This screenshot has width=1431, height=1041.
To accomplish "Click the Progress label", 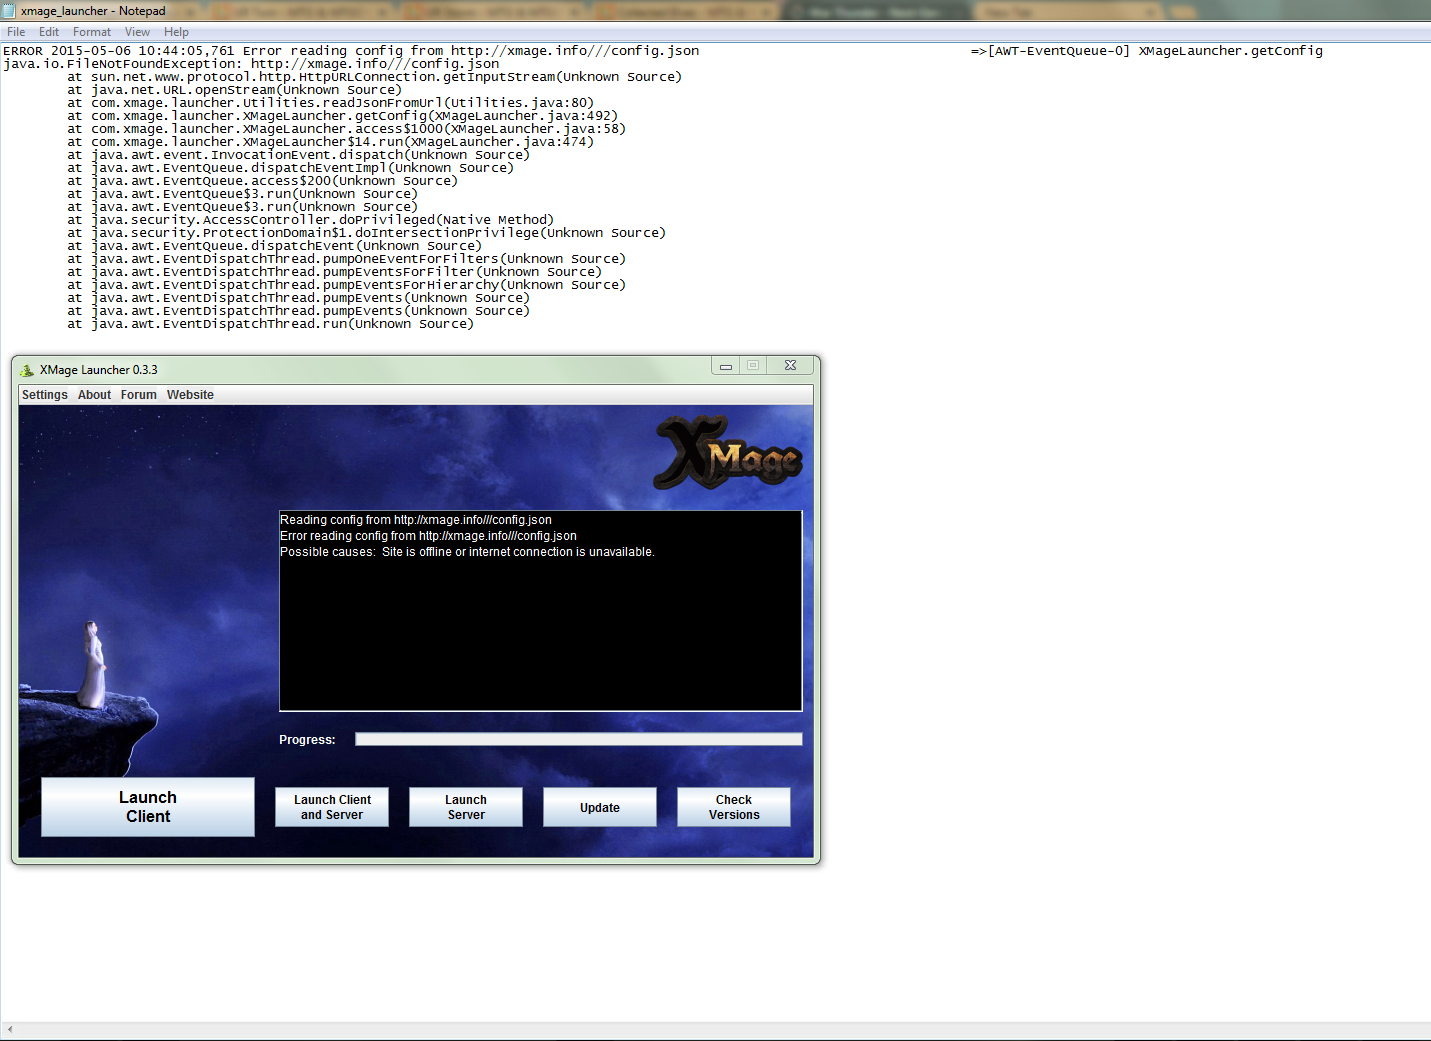I will tap(307, 740).
